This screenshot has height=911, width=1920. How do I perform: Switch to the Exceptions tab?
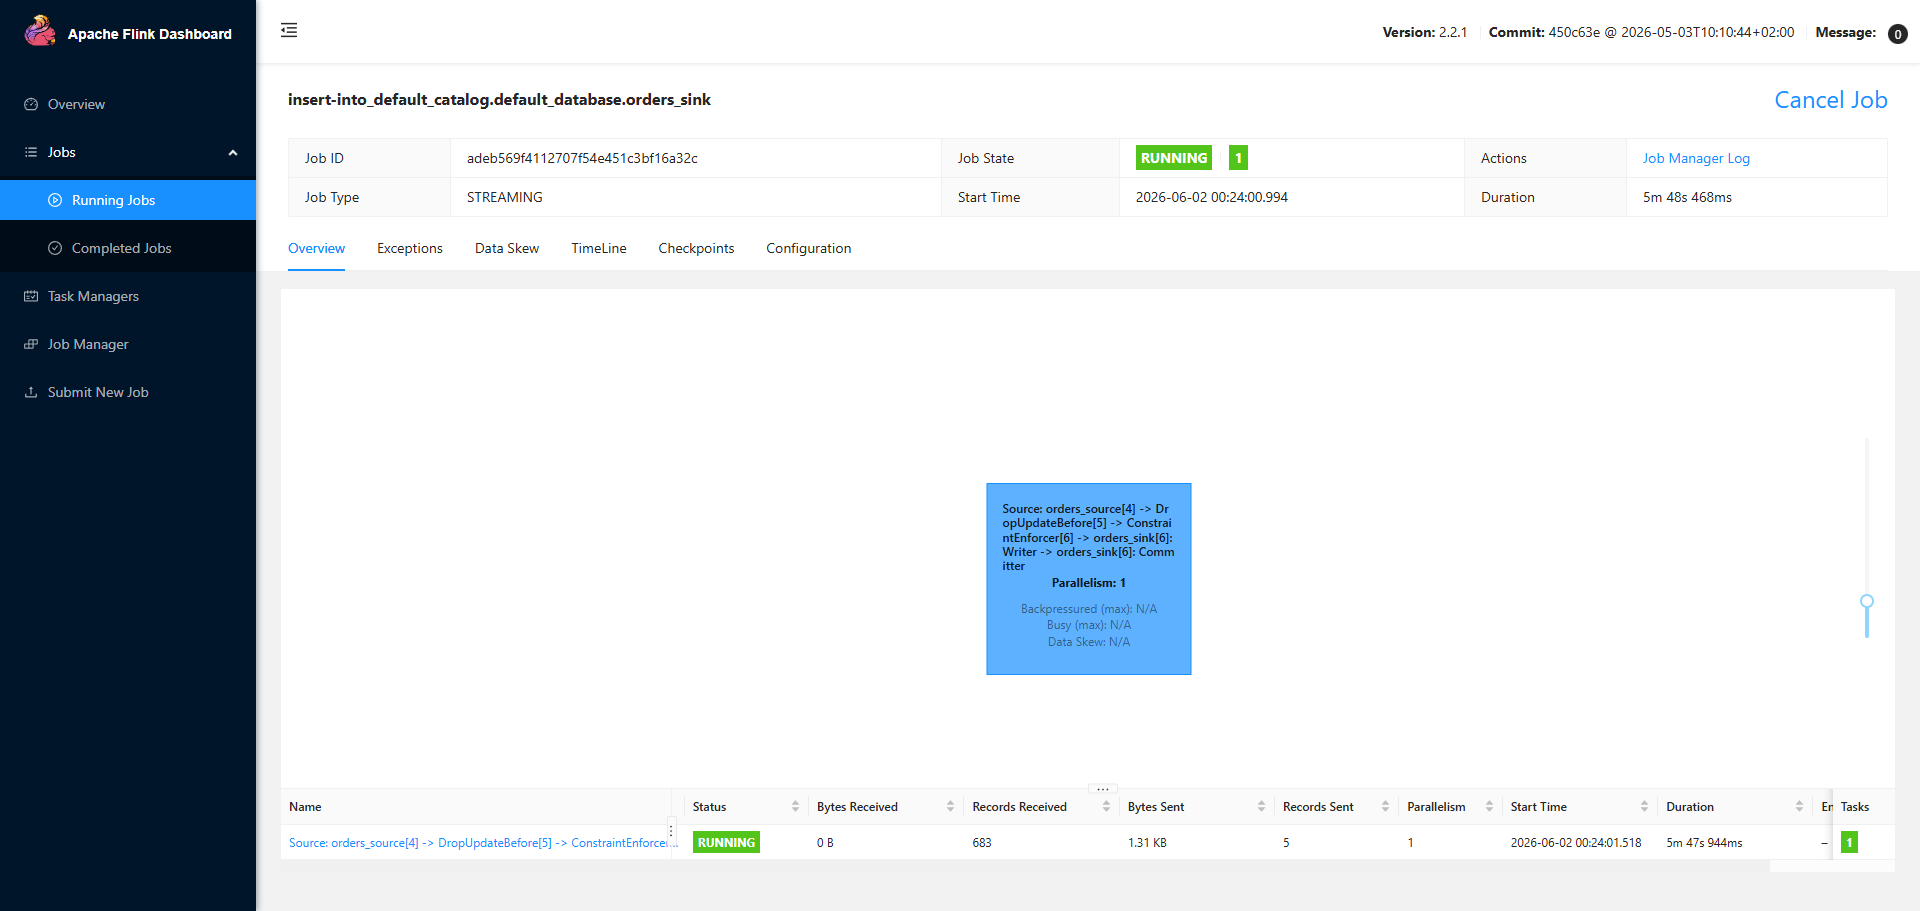[x=409, y=248]
